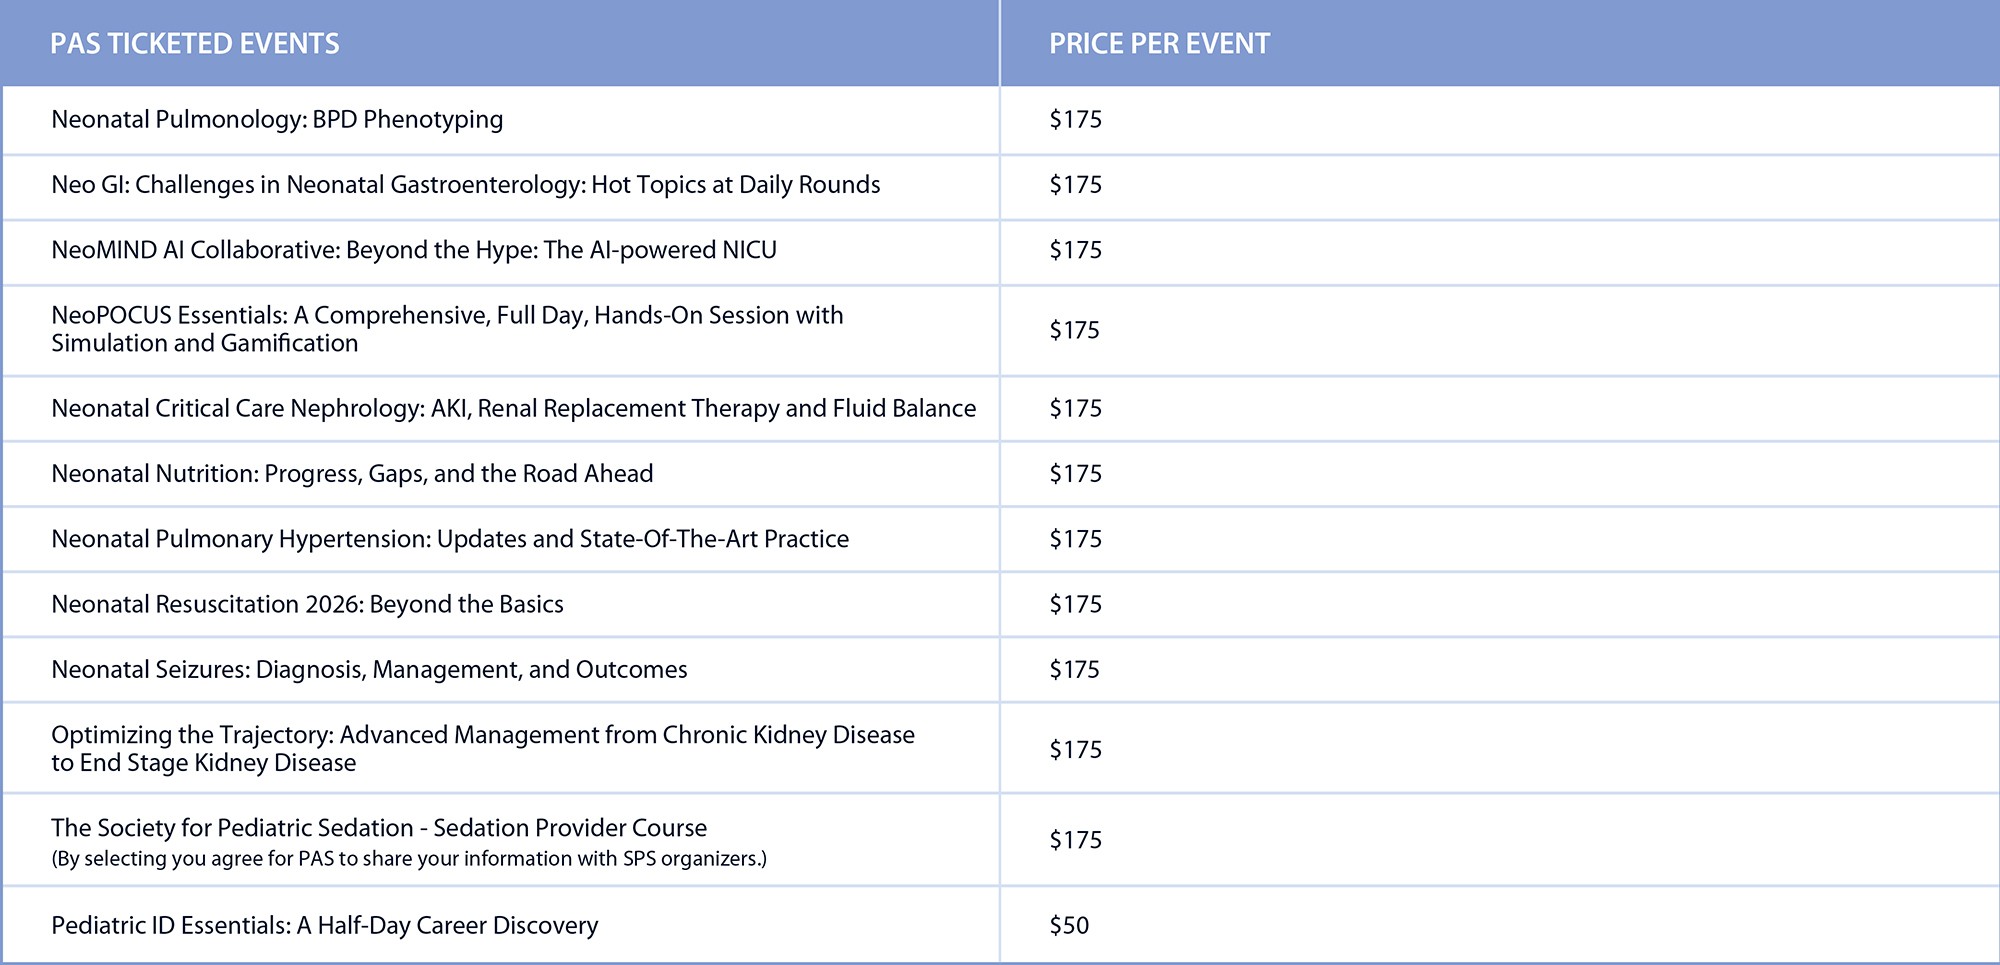
Task: Select Pediatric ID Essentials career discovery event
Action: click(x=324, y=926)
